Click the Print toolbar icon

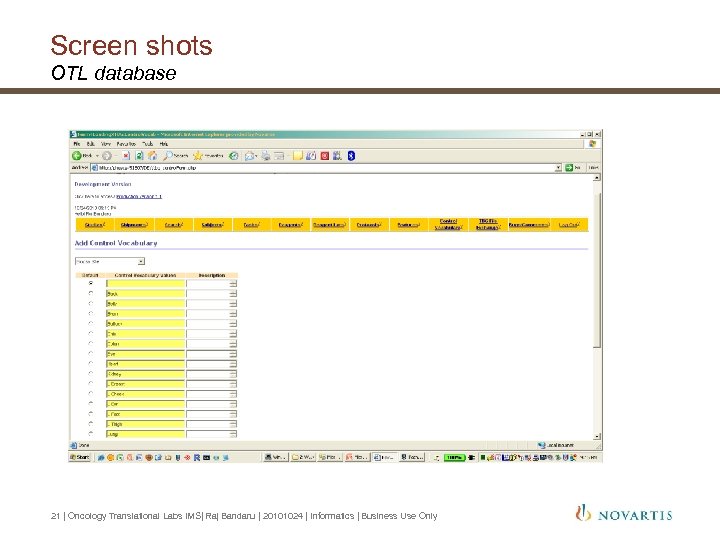click(x=265, y=156)
